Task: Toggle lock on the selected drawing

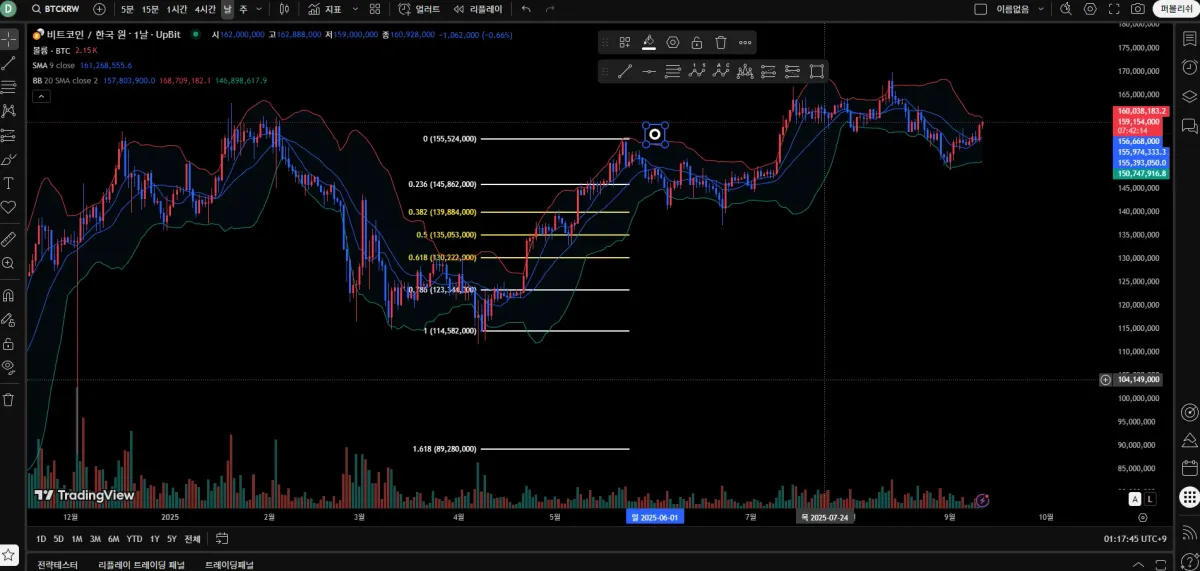Action: (x=697, y=42)
